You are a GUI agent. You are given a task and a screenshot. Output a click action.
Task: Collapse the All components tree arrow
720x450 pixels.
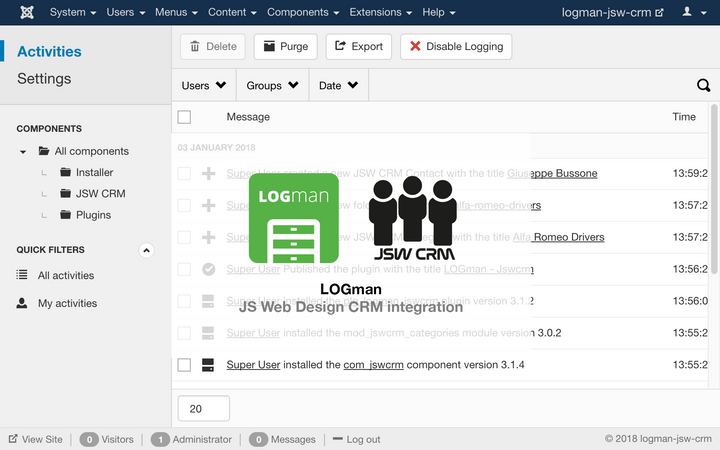tap(23, 152)
